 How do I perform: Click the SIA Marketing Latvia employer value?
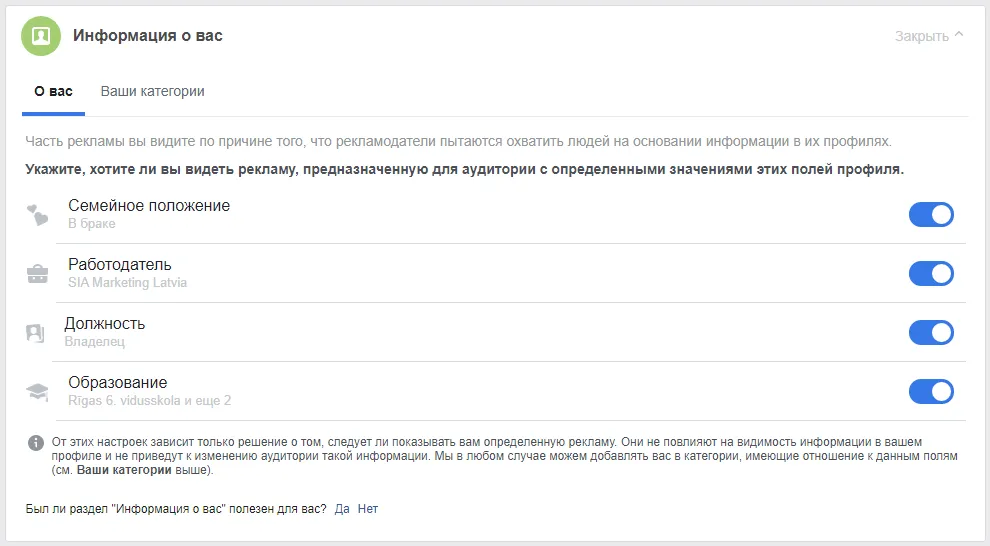[127, 283]
